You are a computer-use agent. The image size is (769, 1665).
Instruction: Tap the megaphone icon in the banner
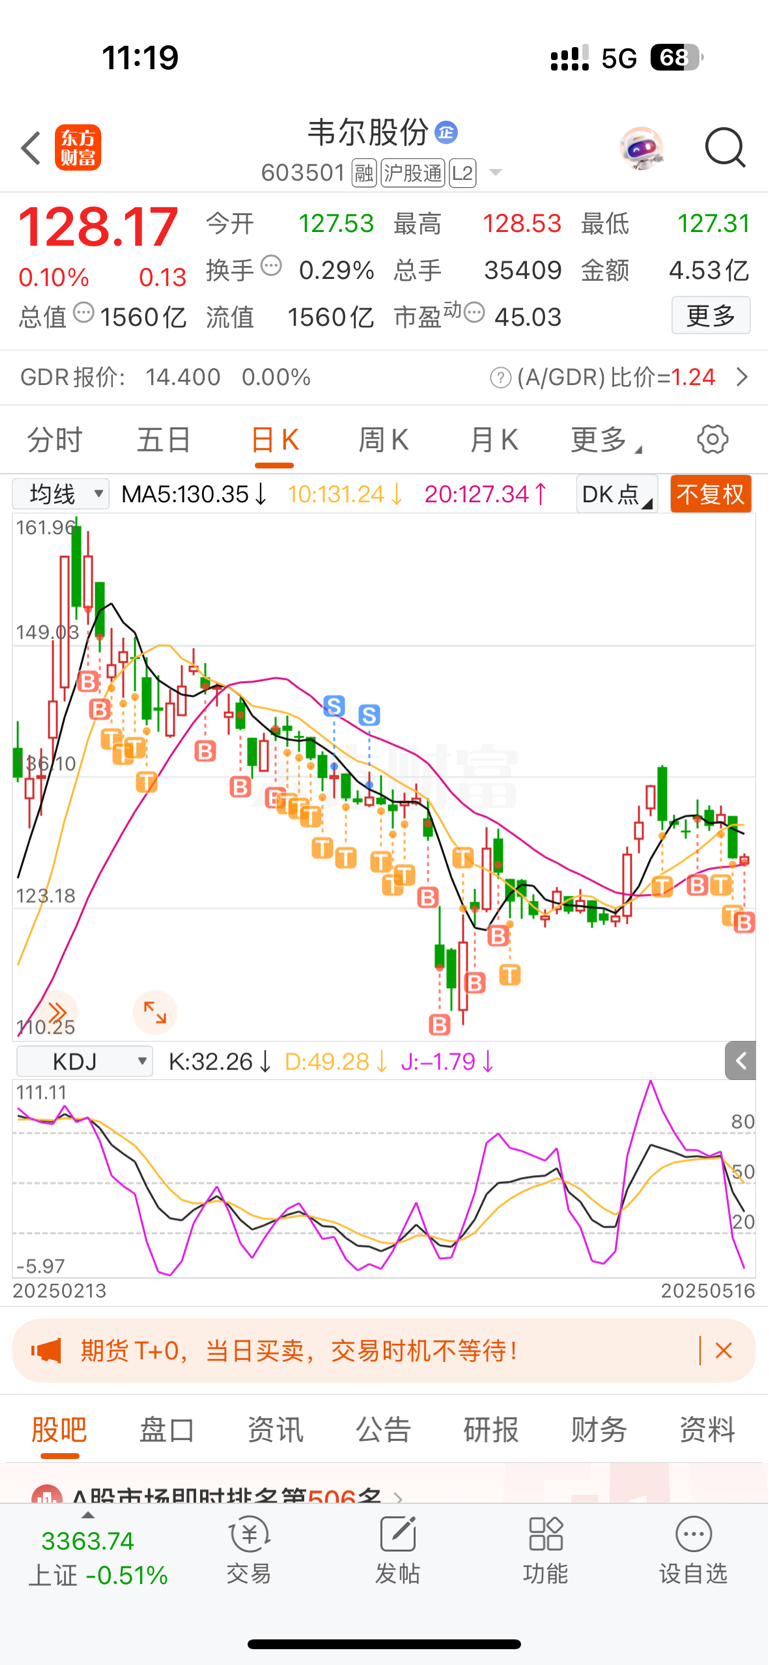click(46, 1351)
